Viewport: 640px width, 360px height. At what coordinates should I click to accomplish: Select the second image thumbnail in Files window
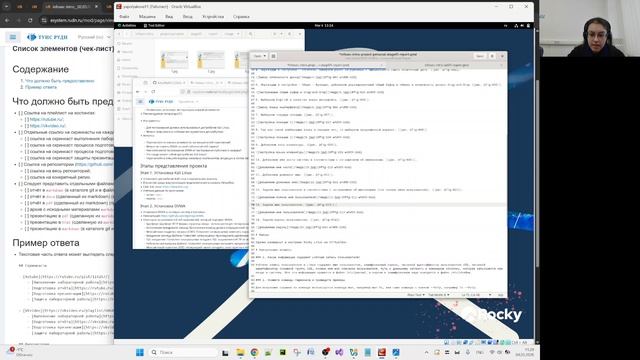click(211, 60)
